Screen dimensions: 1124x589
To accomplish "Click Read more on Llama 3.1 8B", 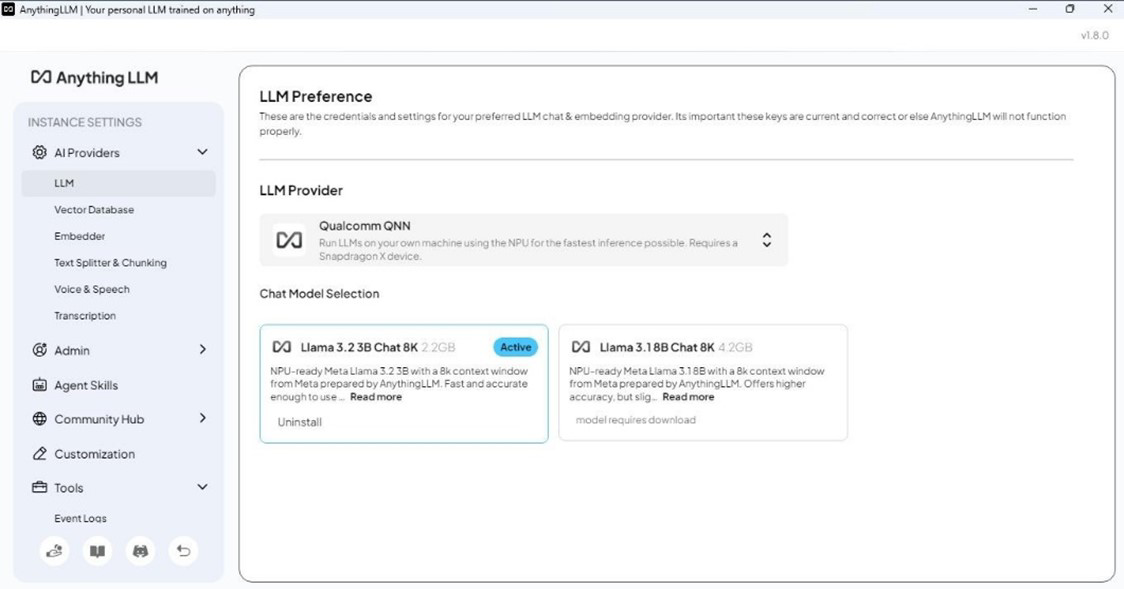I will (x=688, y=397).
